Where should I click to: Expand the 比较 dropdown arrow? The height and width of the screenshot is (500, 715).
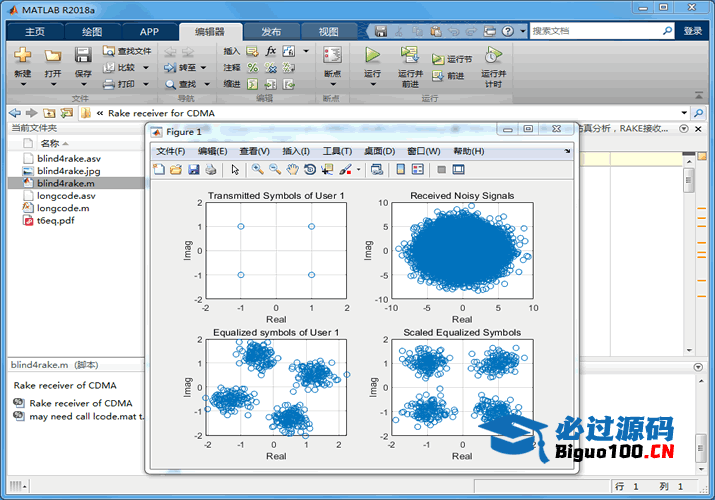pos(146,67)
